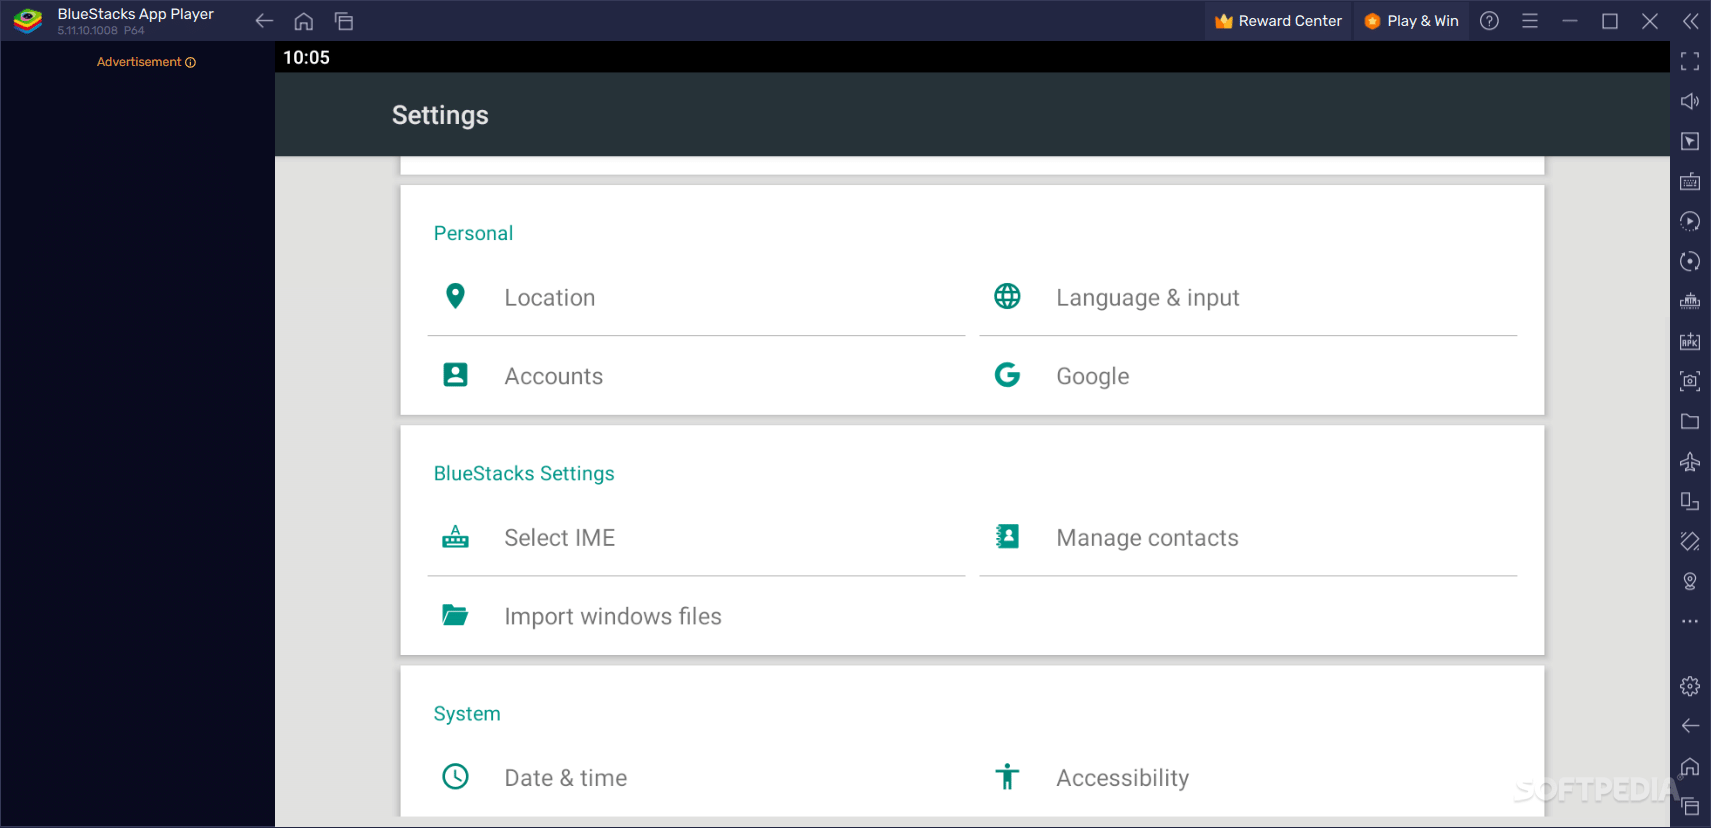Screen dimensions: 1711x828
Task: Open Reward Center
Action: pyautogui.click(x=1279, y=21)
